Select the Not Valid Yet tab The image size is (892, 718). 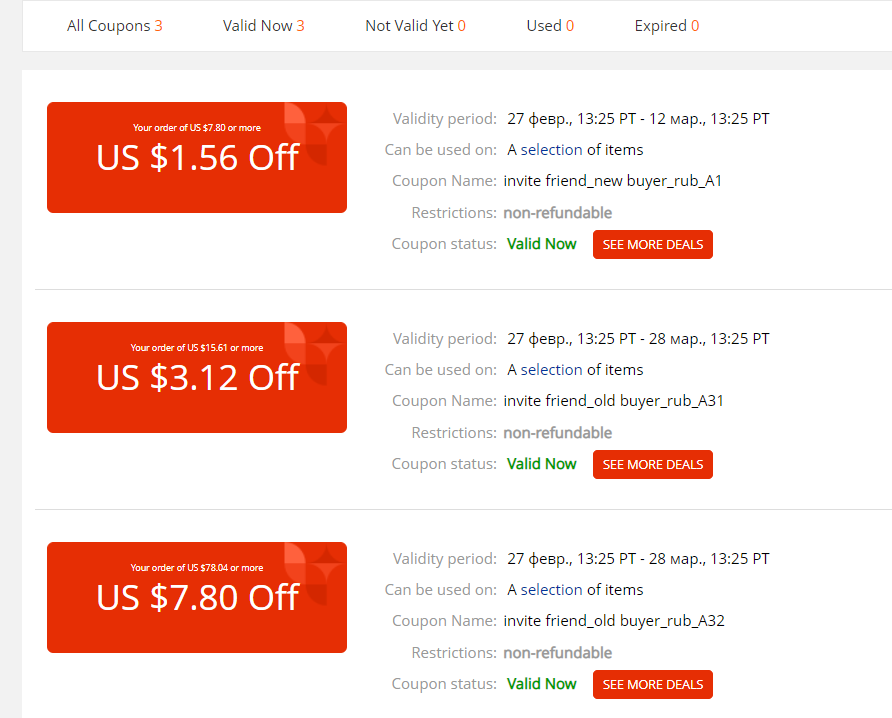pyautogui.click(x=415, y=26)
